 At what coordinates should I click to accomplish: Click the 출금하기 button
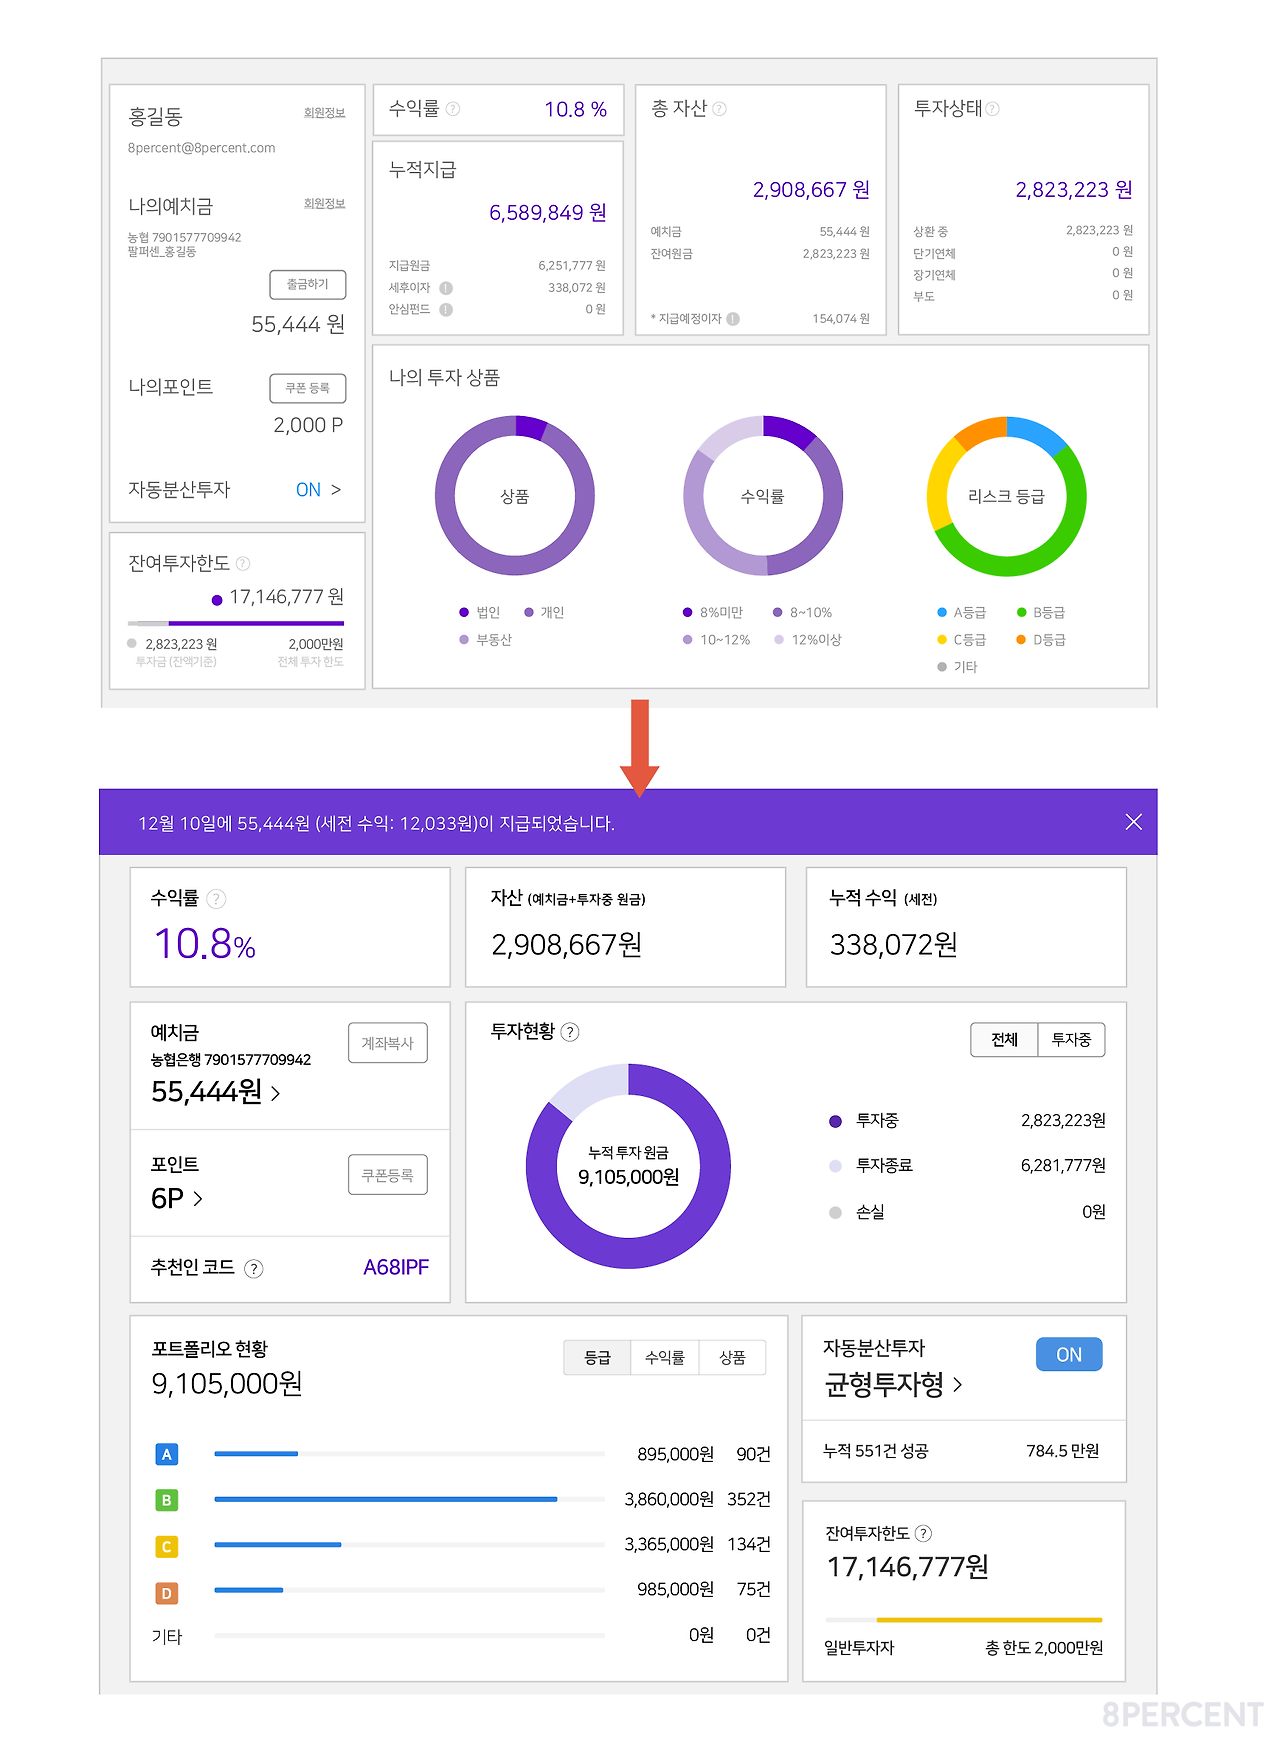pyautogui.click(x=308, y=285)
